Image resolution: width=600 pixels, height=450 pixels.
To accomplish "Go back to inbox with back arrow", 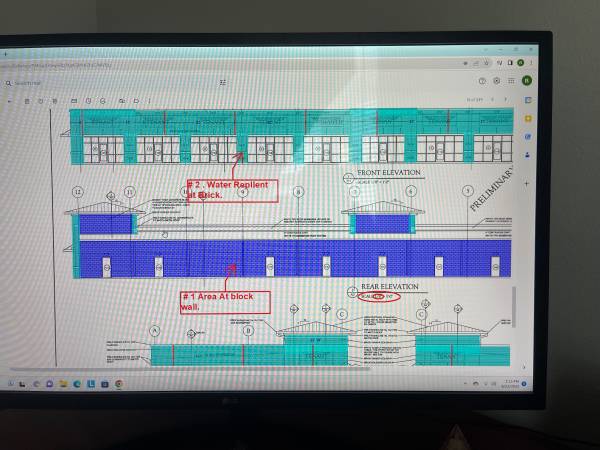I will click(x=10, y=101).
